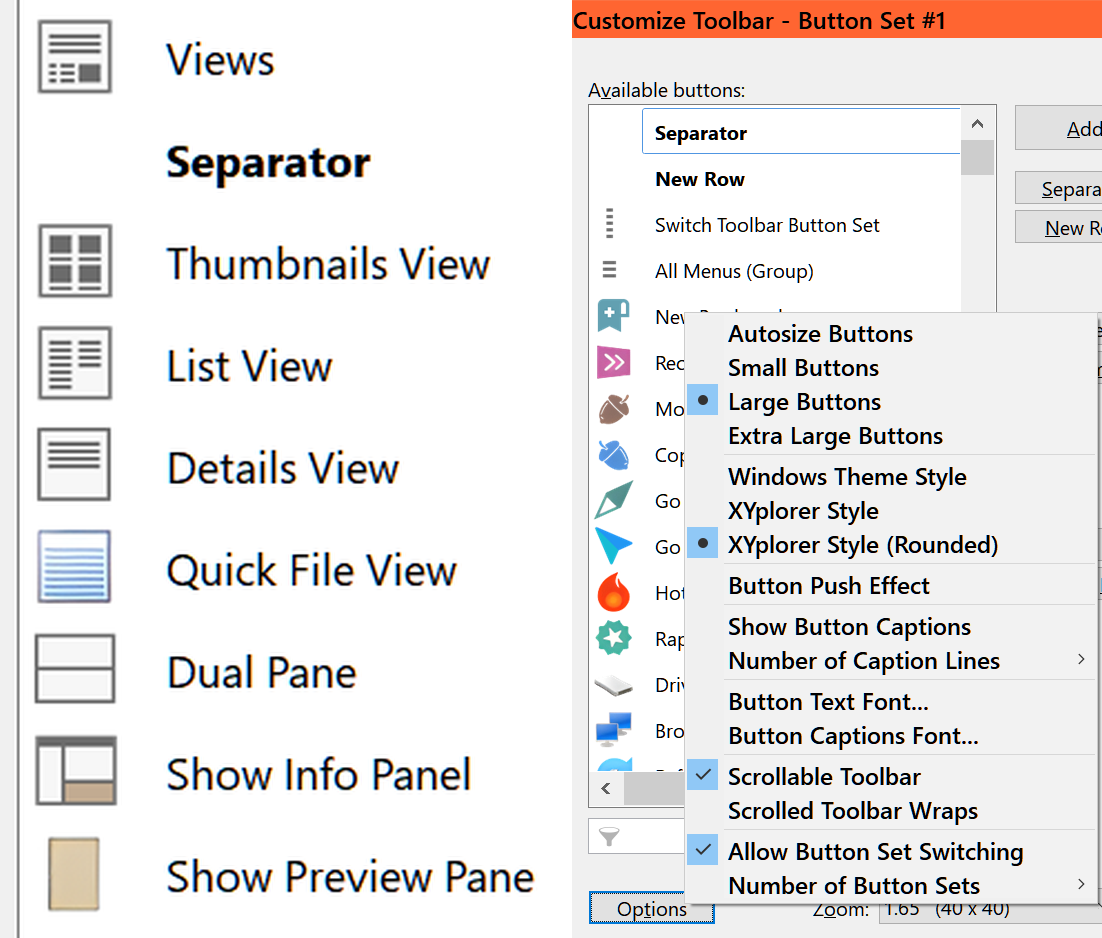Click the orange flame Hotlist icon
Image resolution: width=1102 pixels, height=938 pixels.
(614, 592)
